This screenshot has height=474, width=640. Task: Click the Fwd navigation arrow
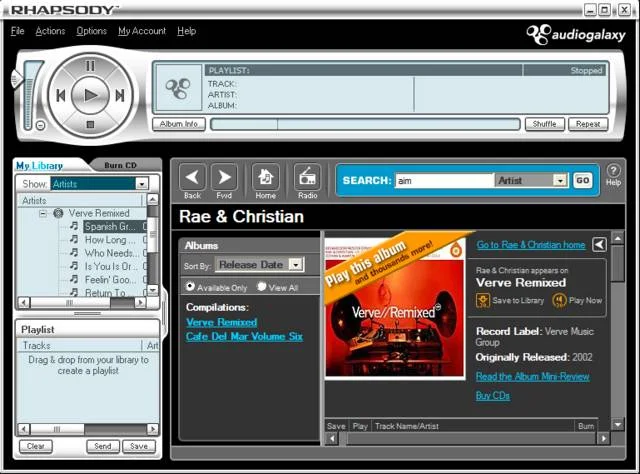coord(224,177)
